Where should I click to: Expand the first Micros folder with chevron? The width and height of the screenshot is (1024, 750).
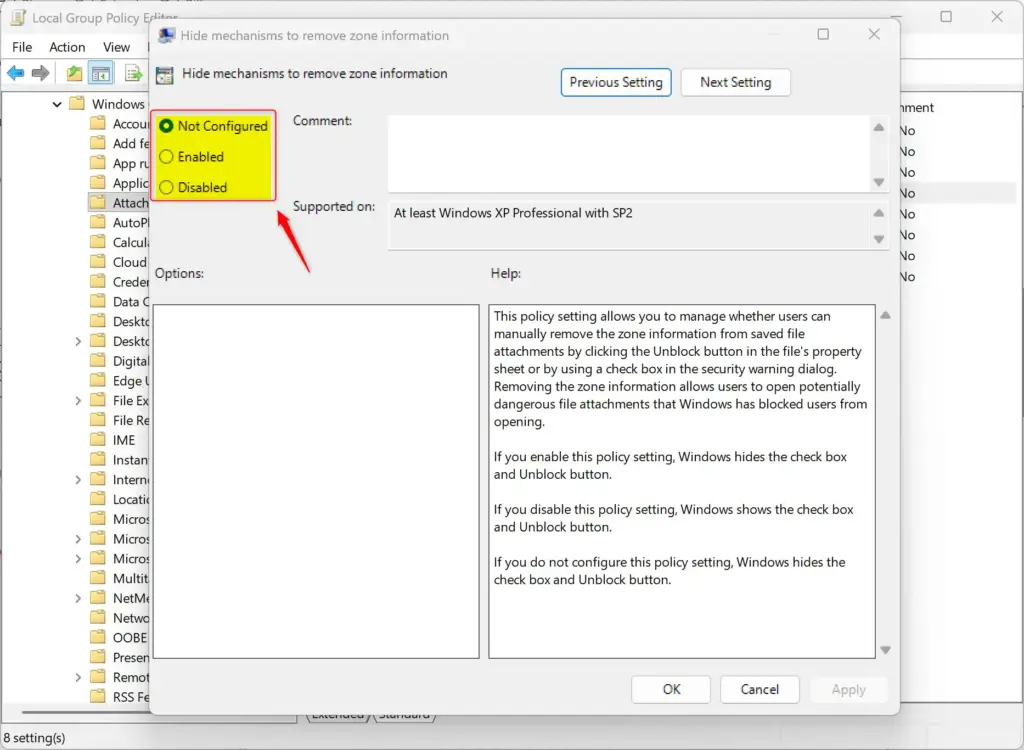[78, 539]
